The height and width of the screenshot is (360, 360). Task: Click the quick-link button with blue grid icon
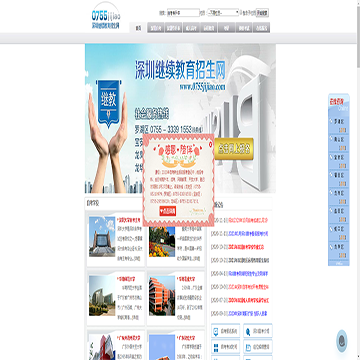[226, 347]
